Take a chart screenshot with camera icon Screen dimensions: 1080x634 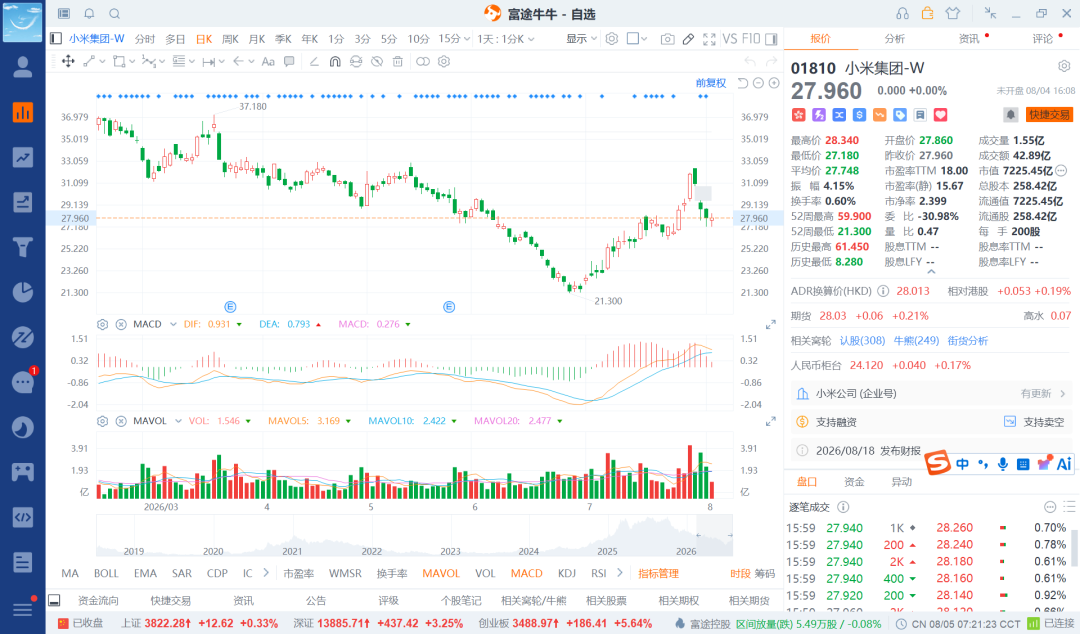tap(667, 39)
